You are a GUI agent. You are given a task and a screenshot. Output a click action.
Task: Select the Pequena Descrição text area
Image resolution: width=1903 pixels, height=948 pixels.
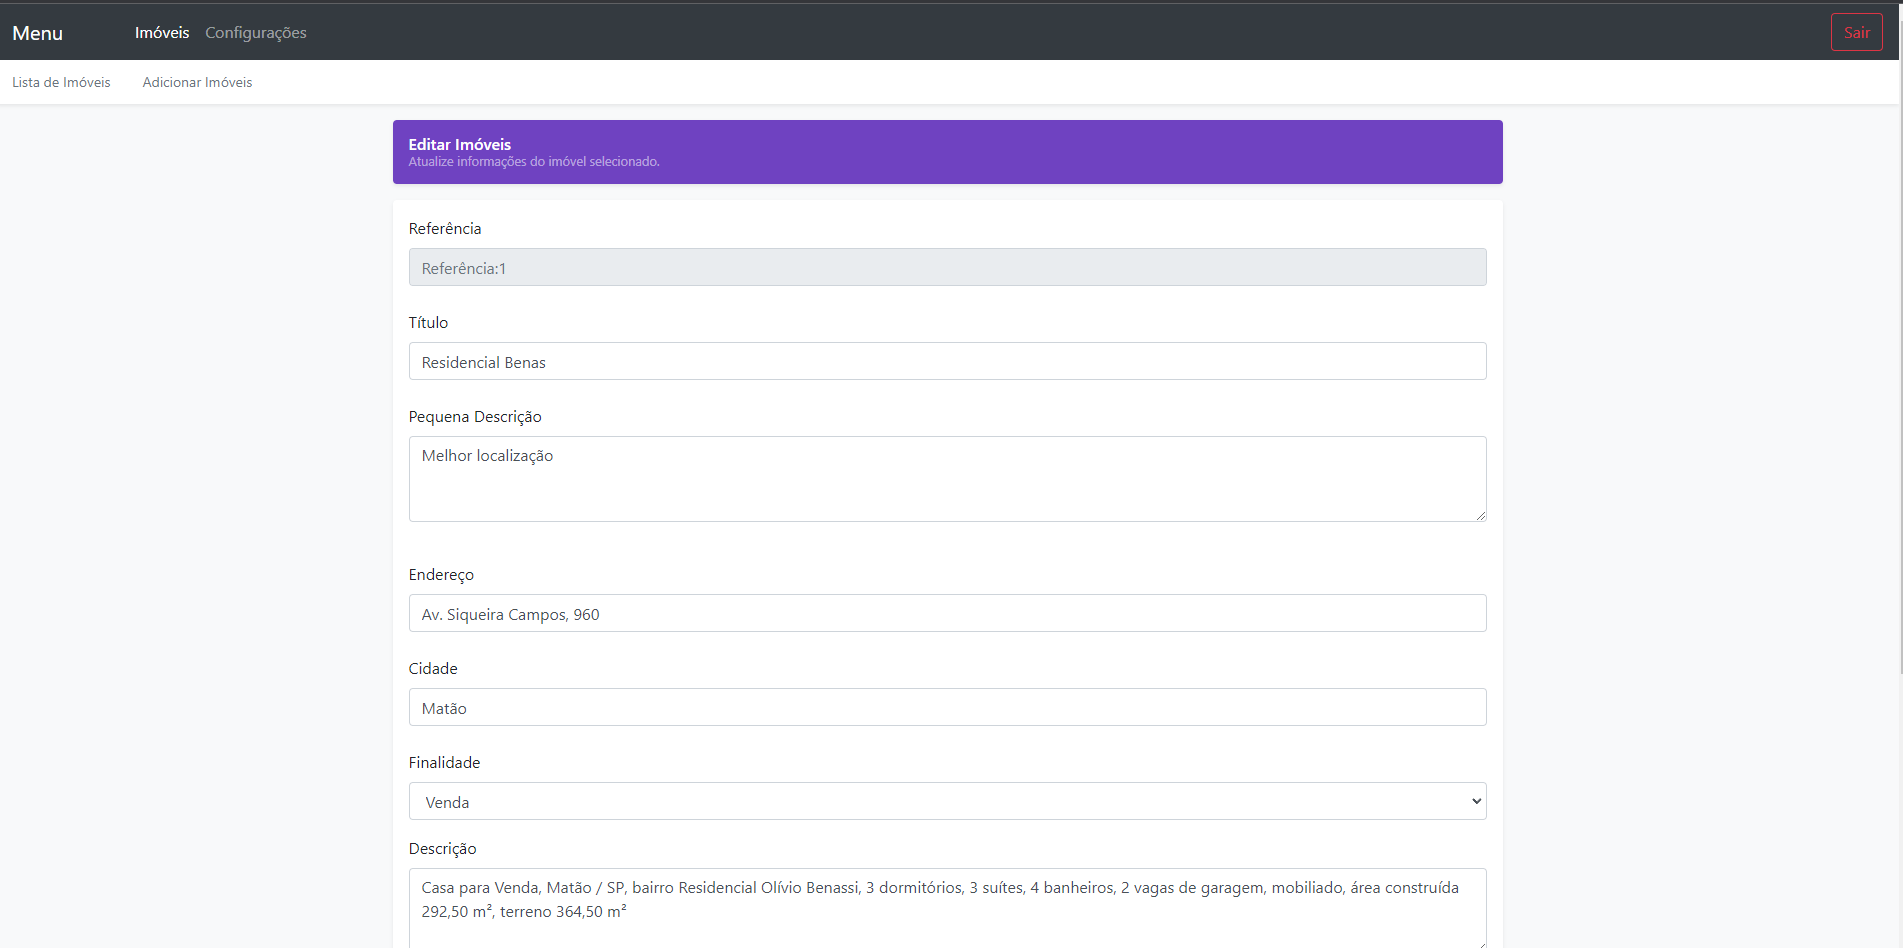click(x=947, y=479)
